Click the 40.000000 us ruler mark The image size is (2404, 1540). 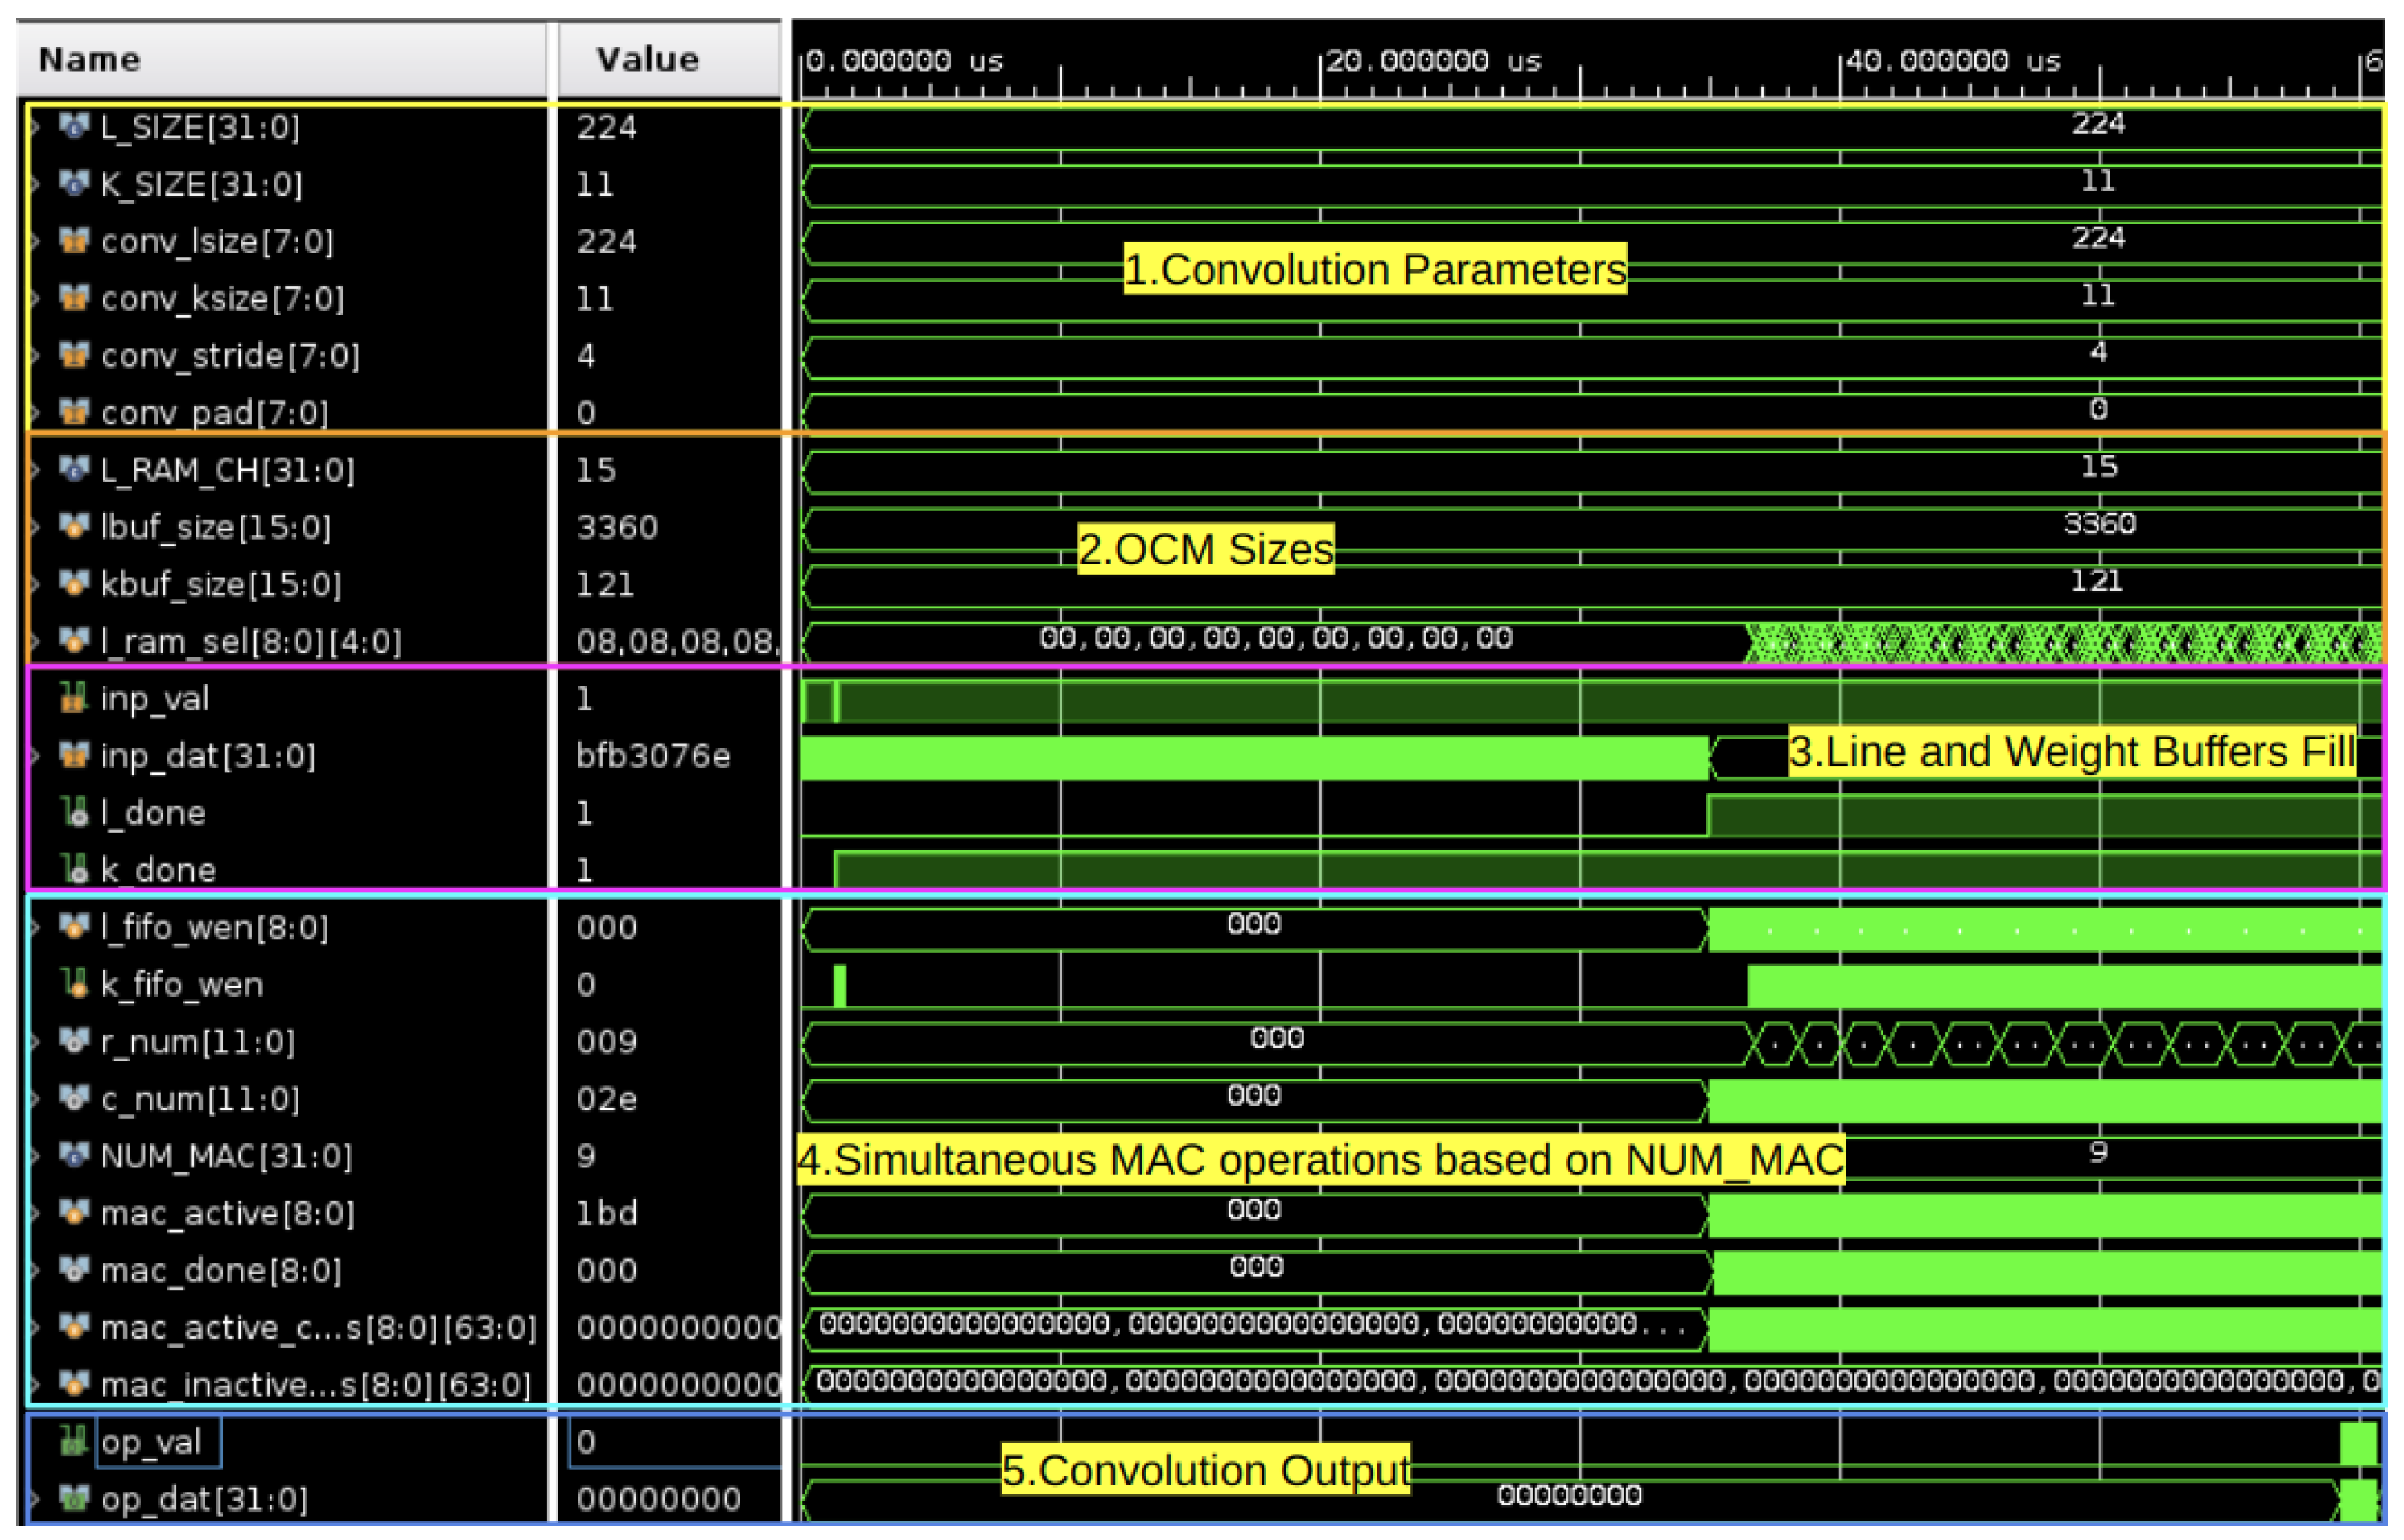pos(1952,62)
